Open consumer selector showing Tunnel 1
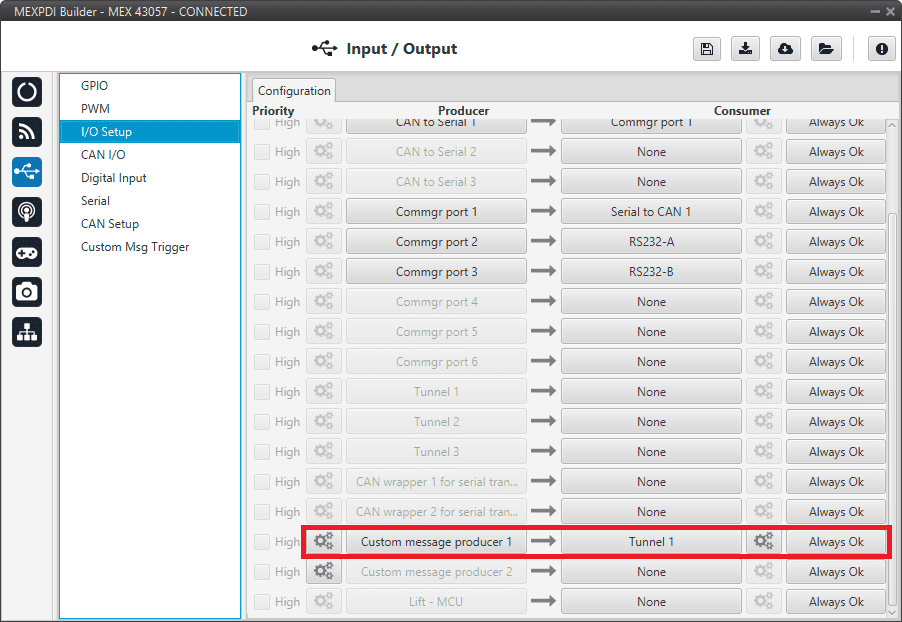902x622 pixels. (651, 541)
